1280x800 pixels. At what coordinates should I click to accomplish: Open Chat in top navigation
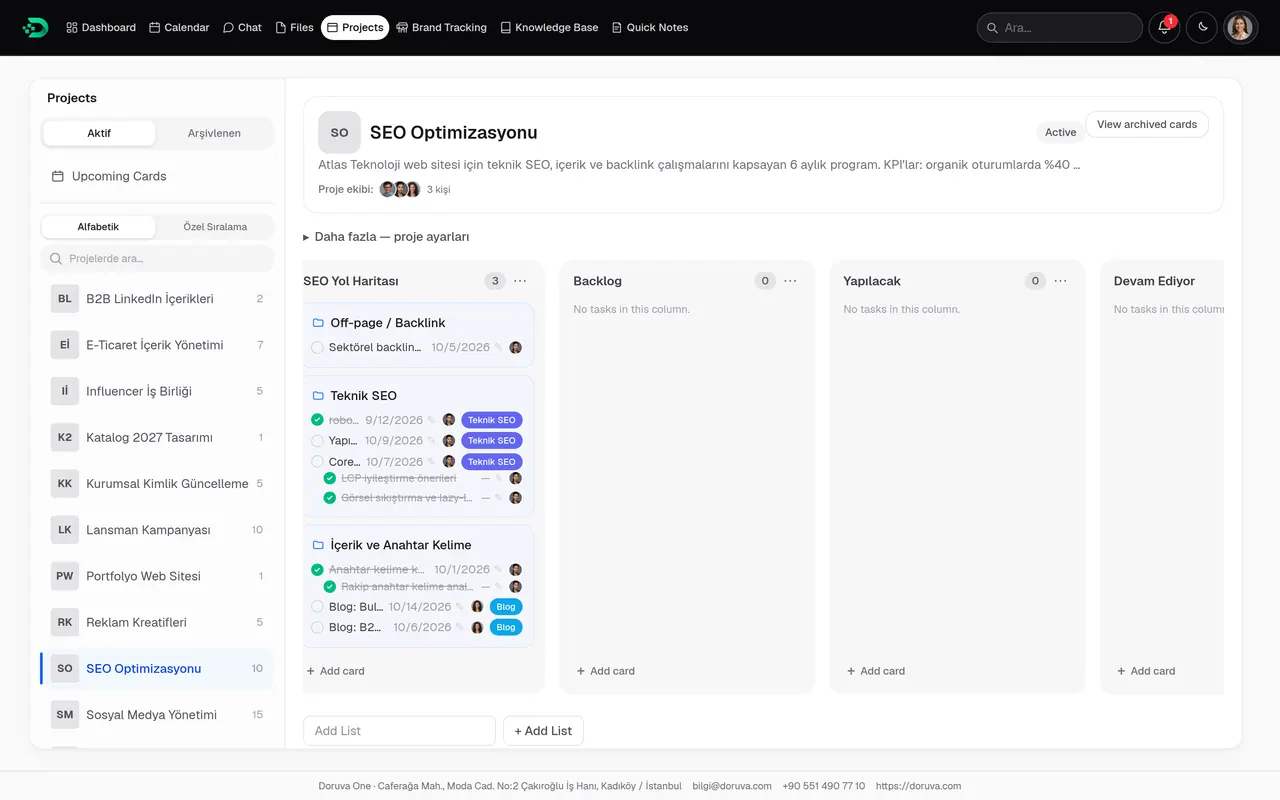[x=242, y=27]
